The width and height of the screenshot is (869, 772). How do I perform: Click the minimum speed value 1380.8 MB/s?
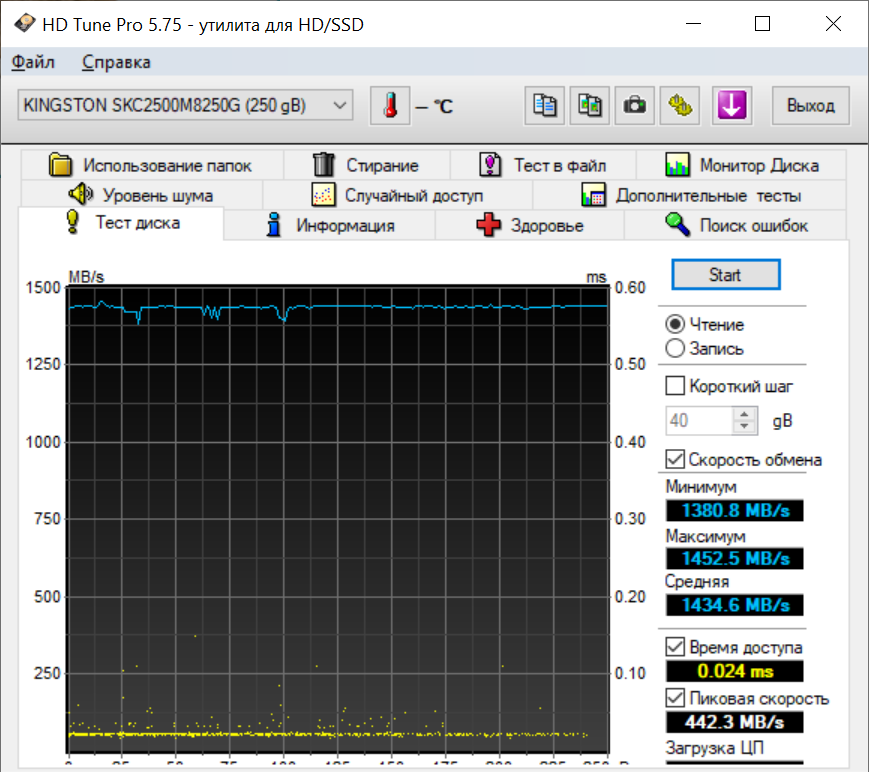click(x=735, y=510)
